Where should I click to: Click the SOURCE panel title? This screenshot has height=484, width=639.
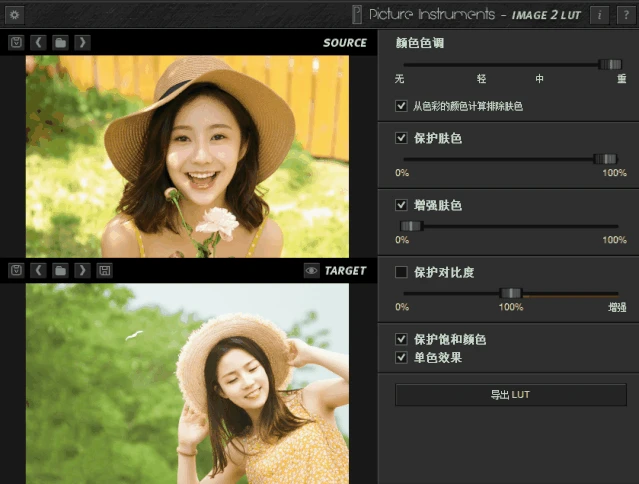345,43
